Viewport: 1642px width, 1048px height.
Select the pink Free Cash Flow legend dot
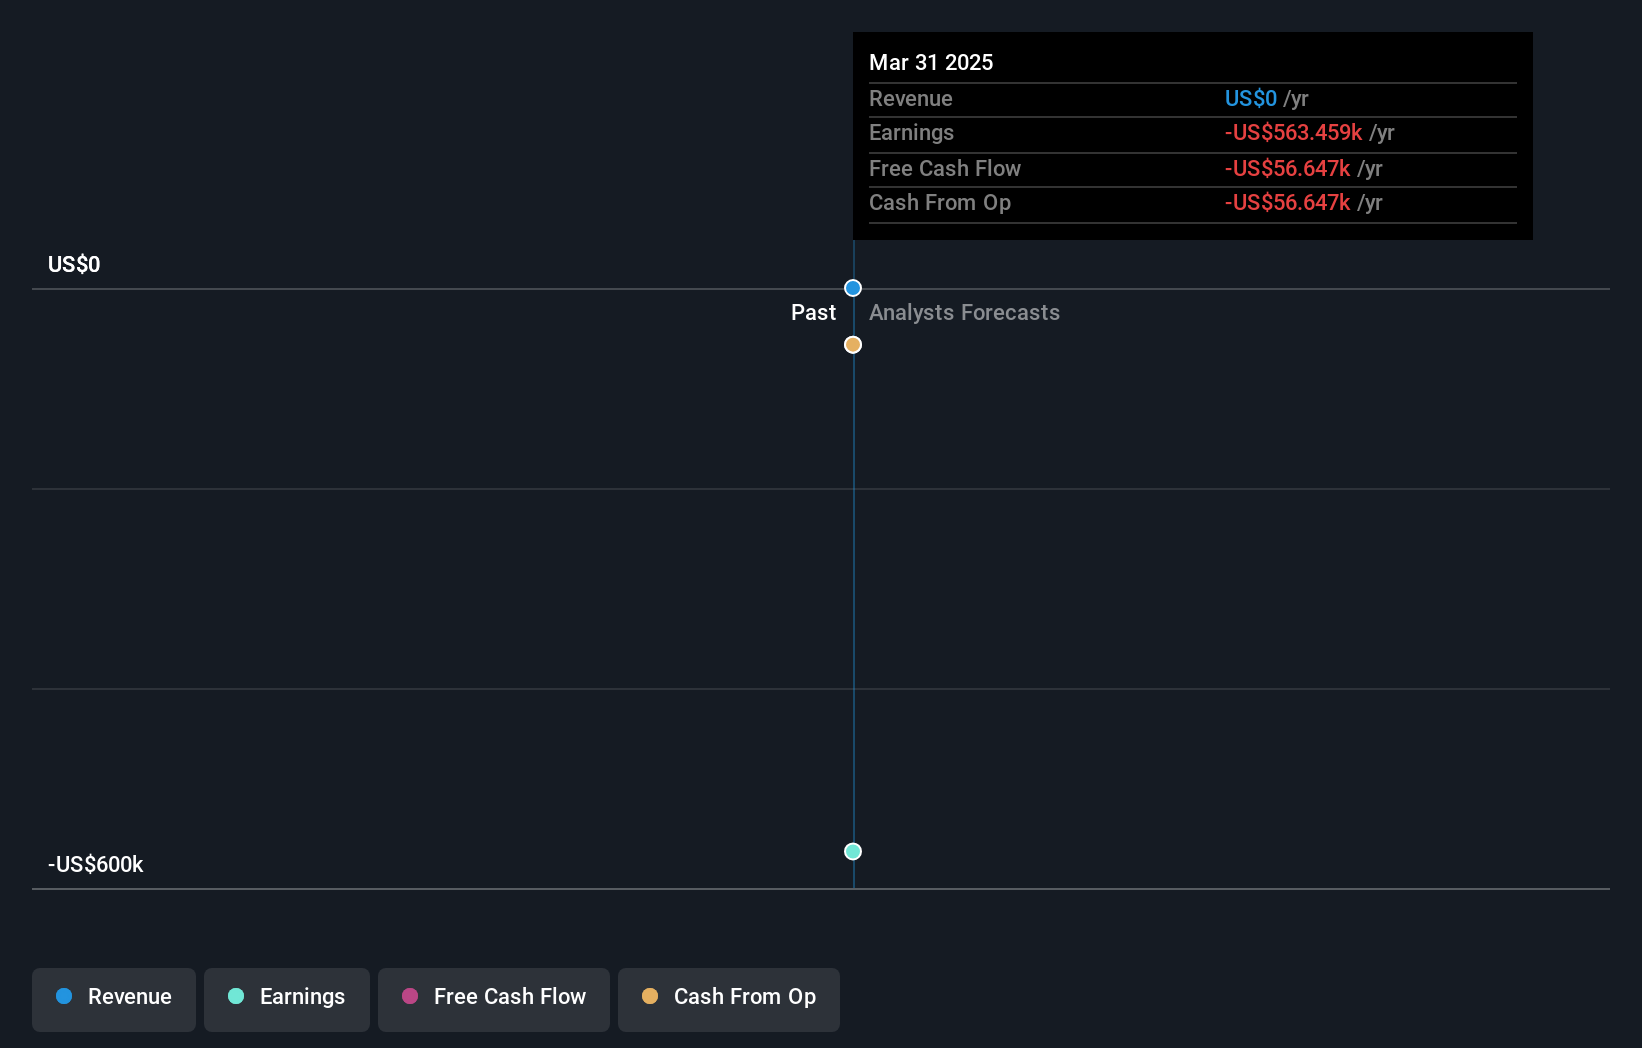click(x=409, y=996)
